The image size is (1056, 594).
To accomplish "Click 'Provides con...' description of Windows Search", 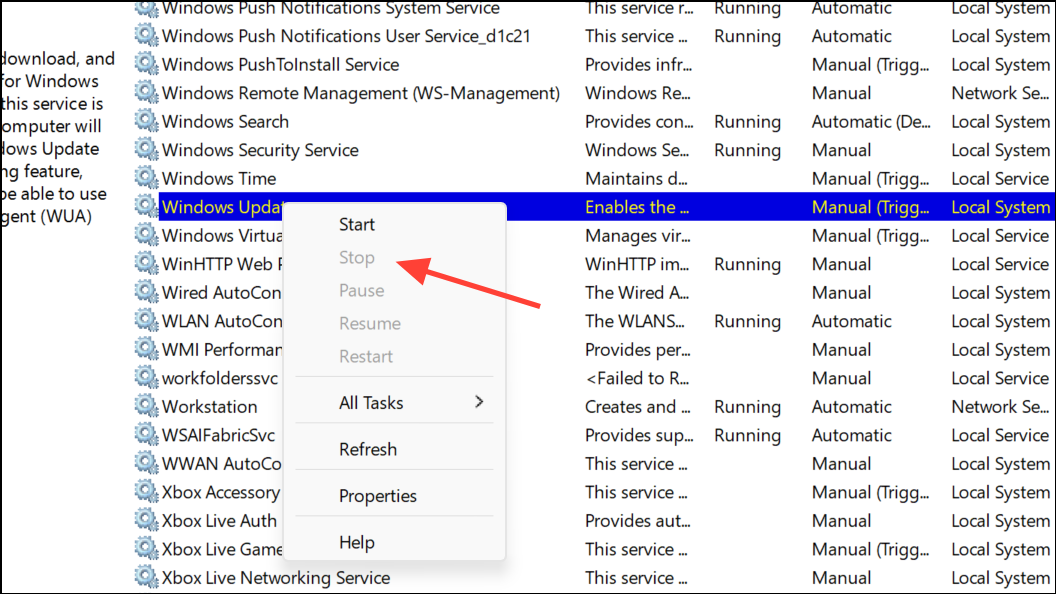I will (638, 122).
